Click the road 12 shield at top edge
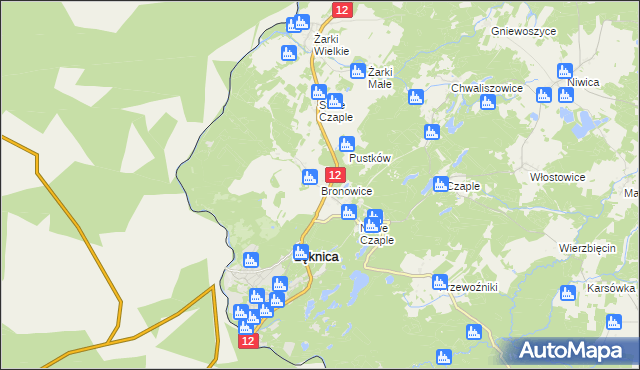640x370 pixels. tap(342, 10)
